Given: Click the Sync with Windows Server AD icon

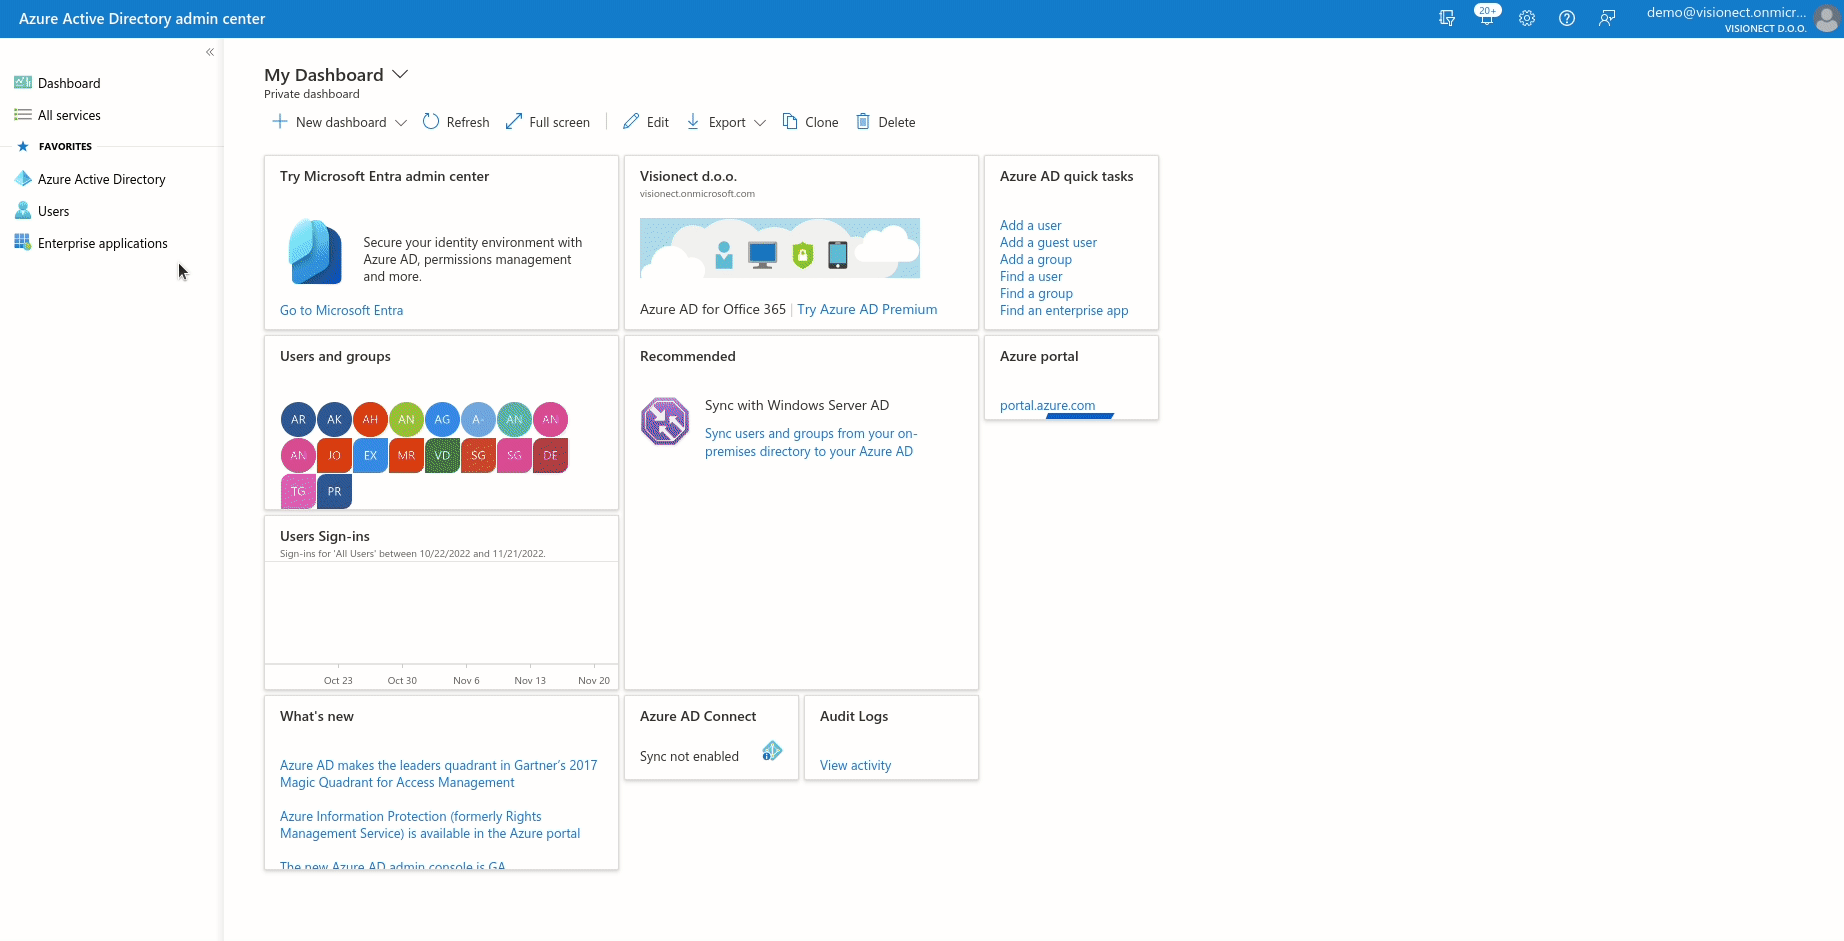Looking at the screenshot, I should [665, 421].
